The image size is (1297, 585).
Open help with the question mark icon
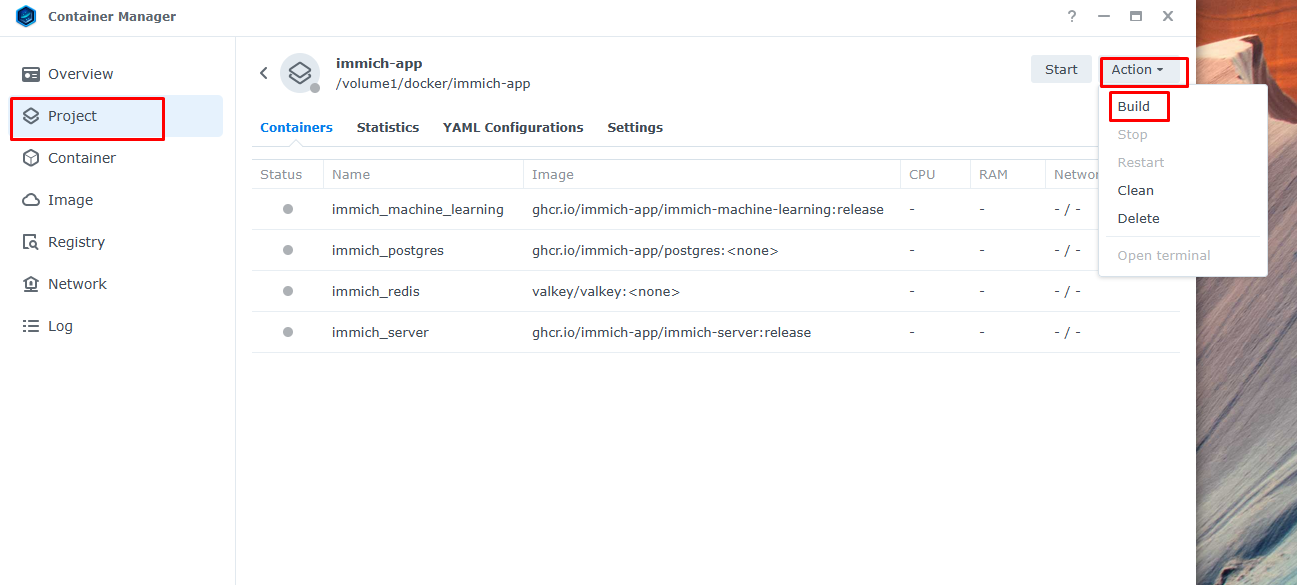click(1072, 17)
